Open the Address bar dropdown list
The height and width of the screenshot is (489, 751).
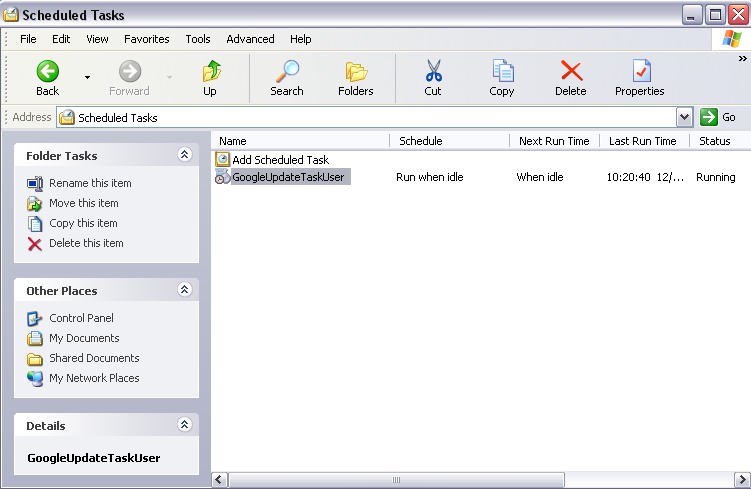[x=684, y=117]
